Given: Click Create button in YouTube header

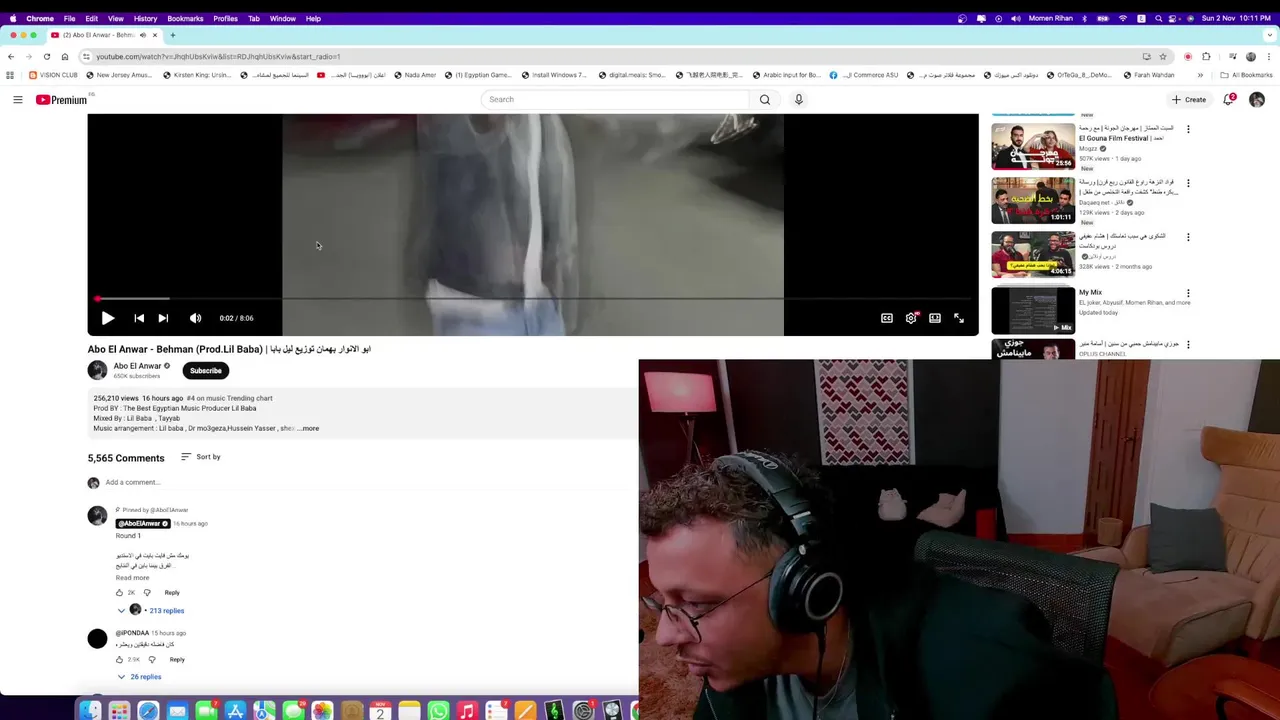Looking at the screenshot, I should point(1189,99).
